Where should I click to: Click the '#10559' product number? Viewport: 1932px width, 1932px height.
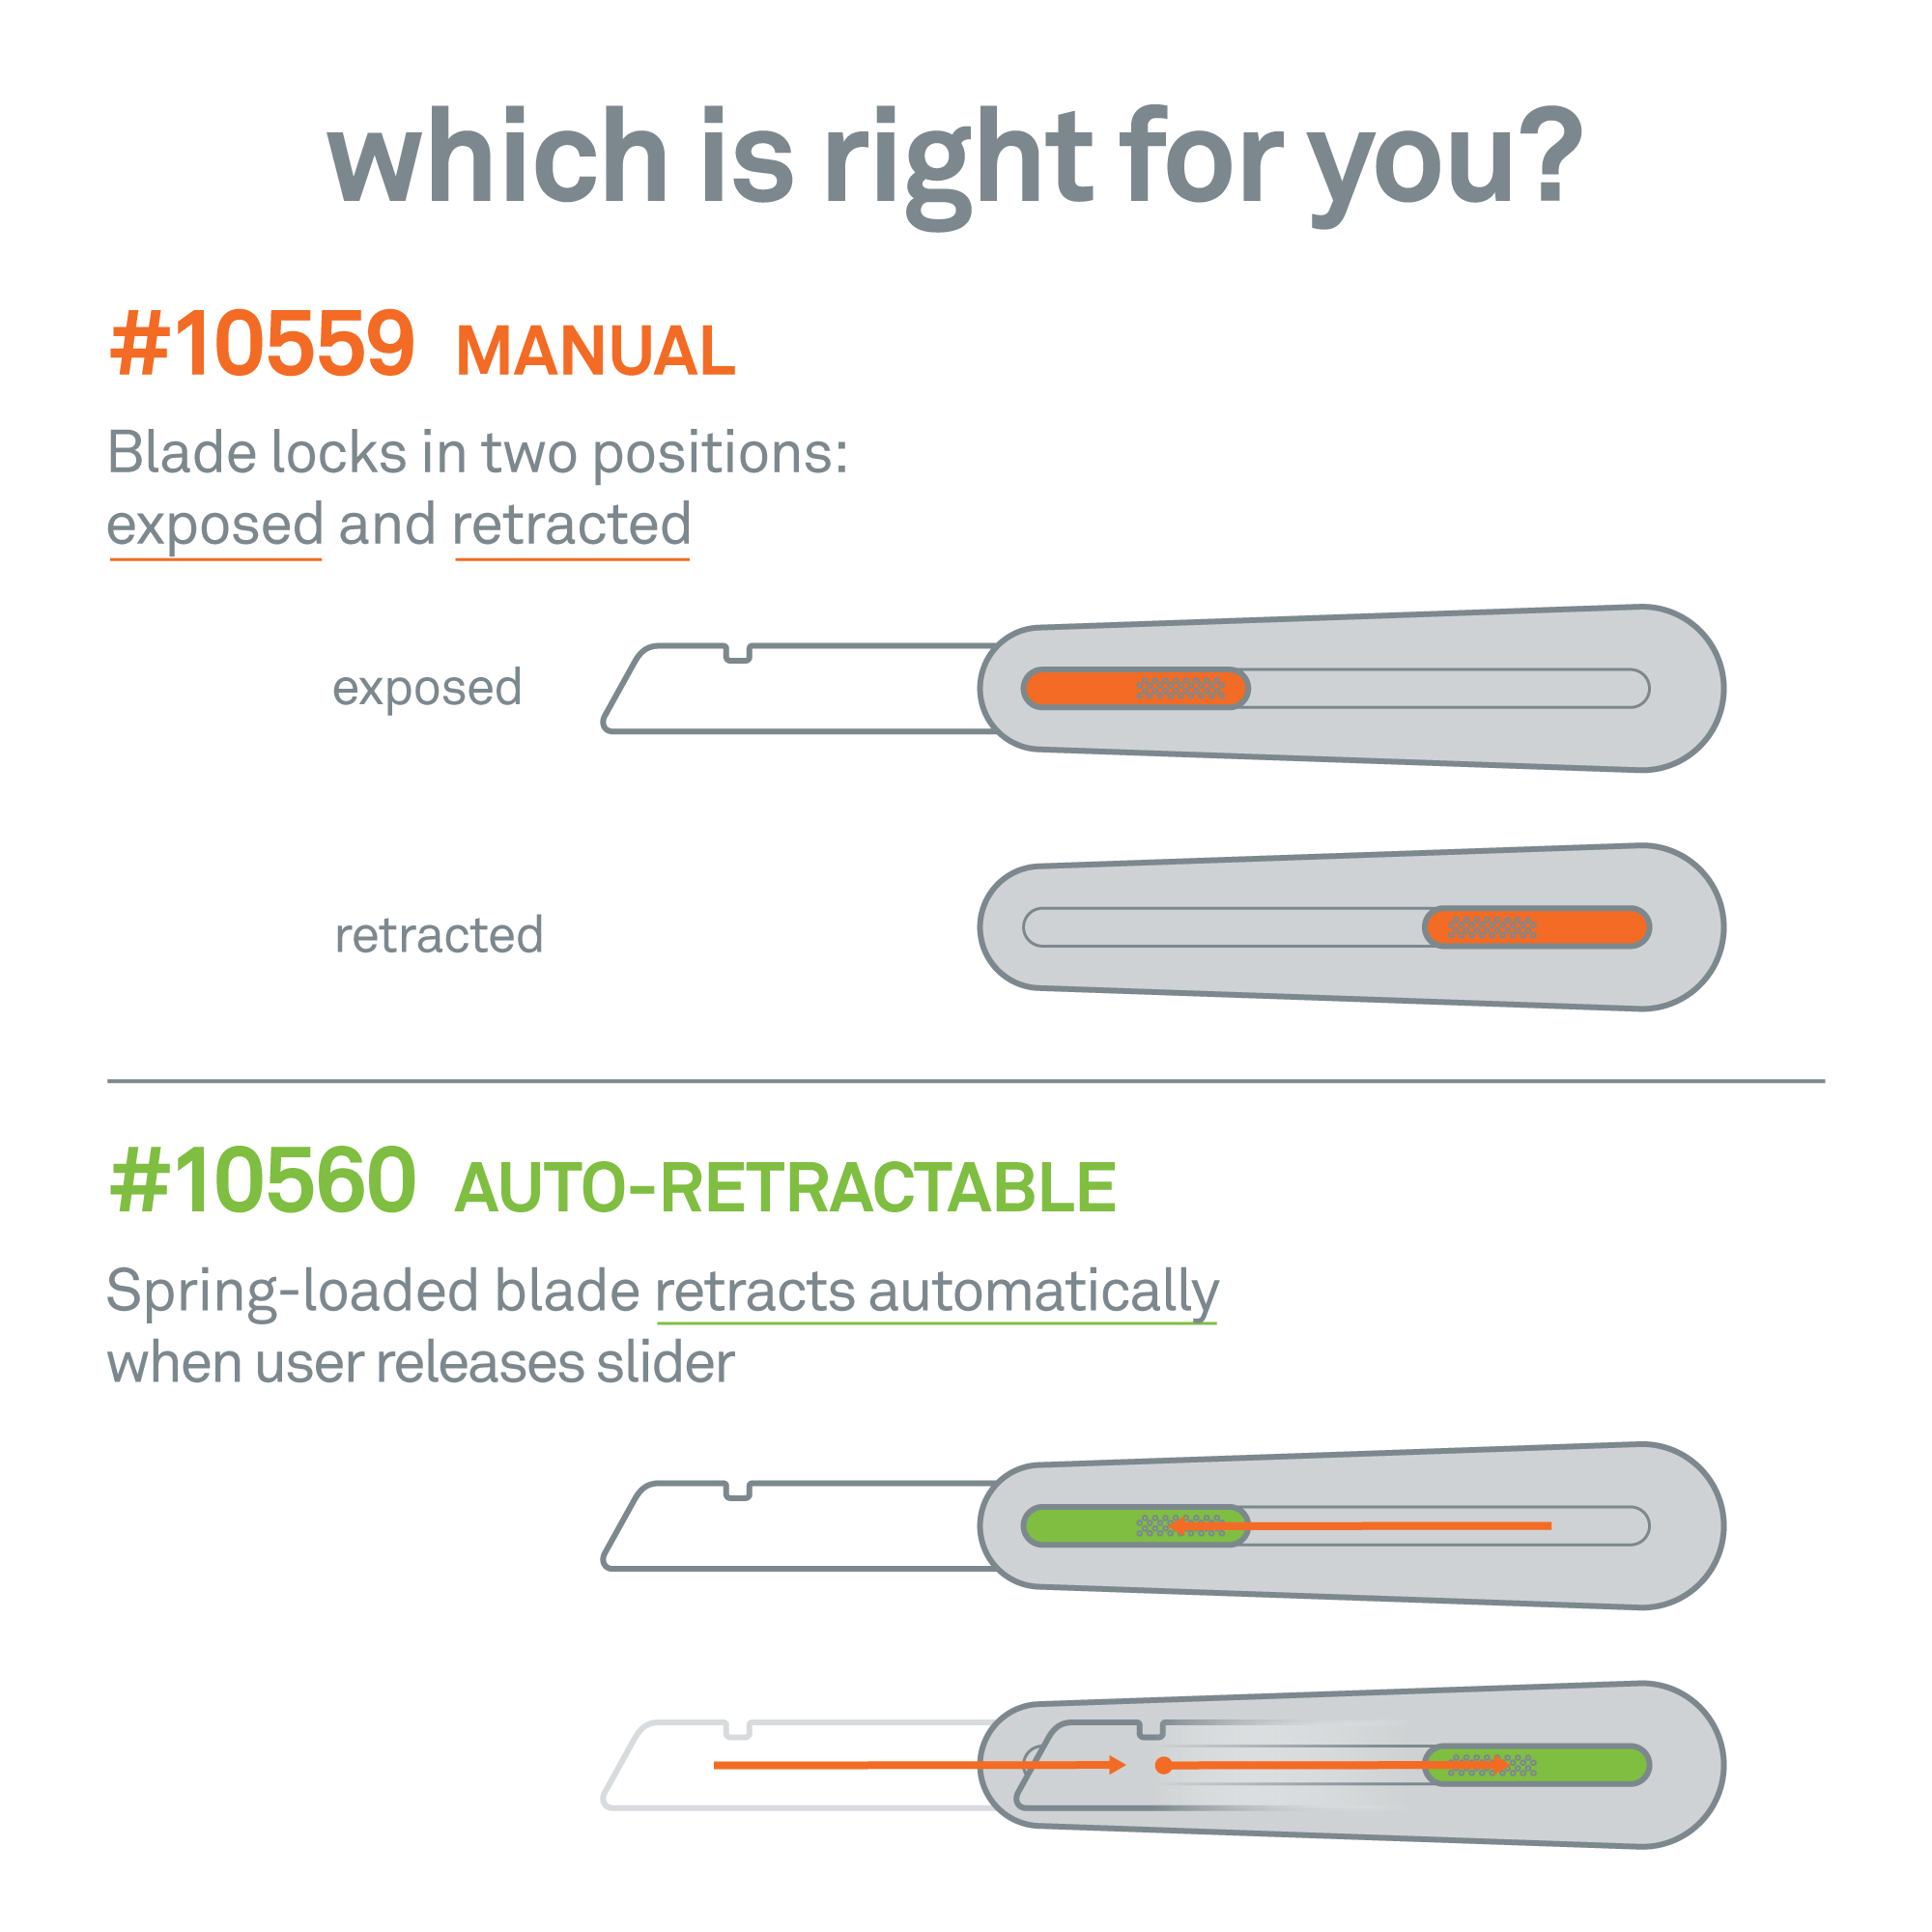[x=262, y=343]
